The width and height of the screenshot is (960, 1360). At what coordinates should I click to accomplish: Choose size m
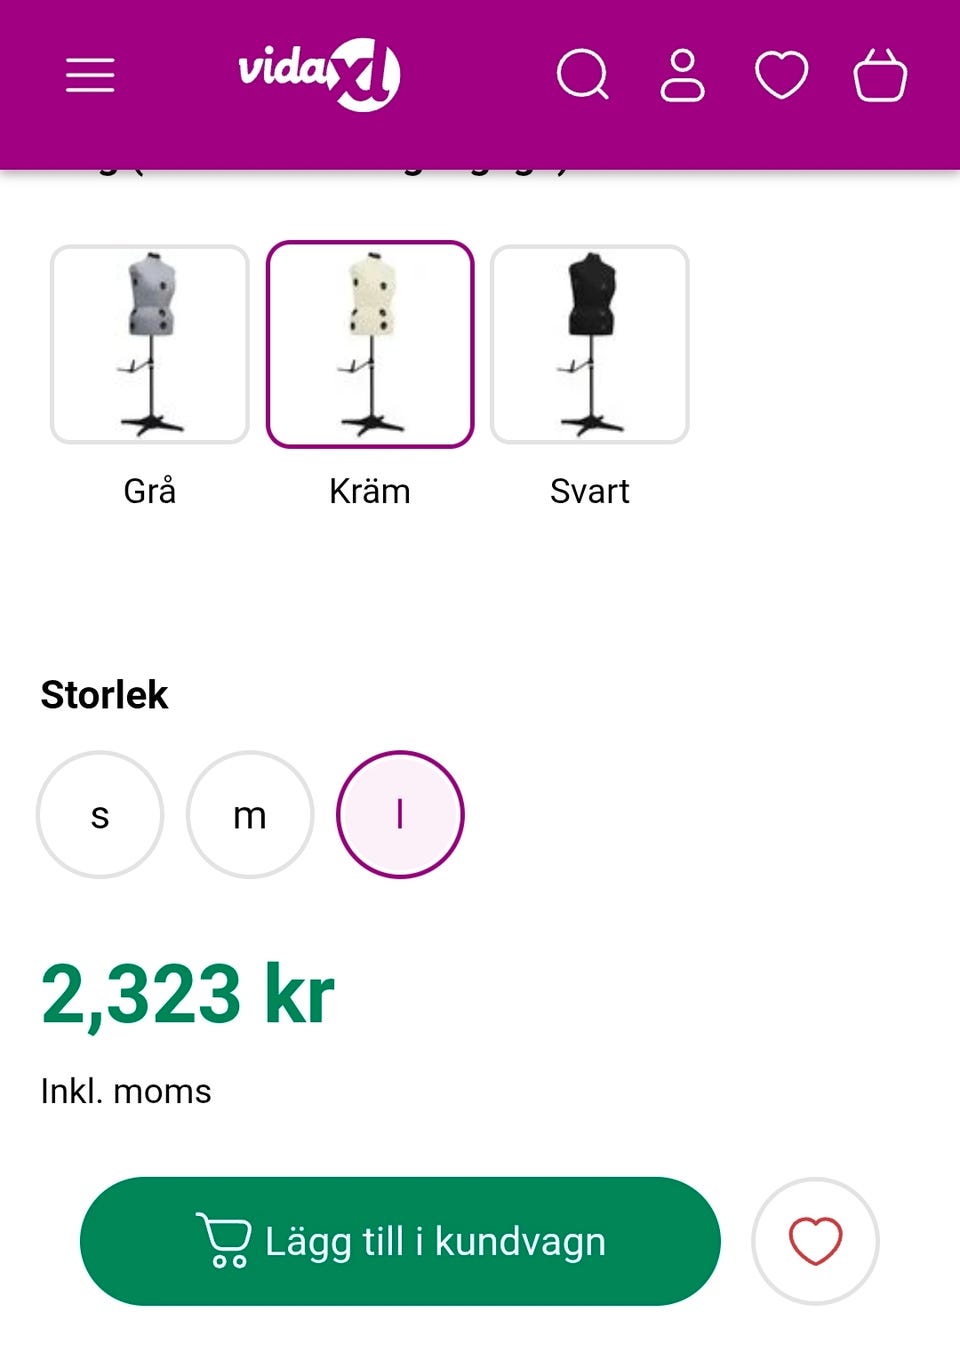[x=250, y=815]
